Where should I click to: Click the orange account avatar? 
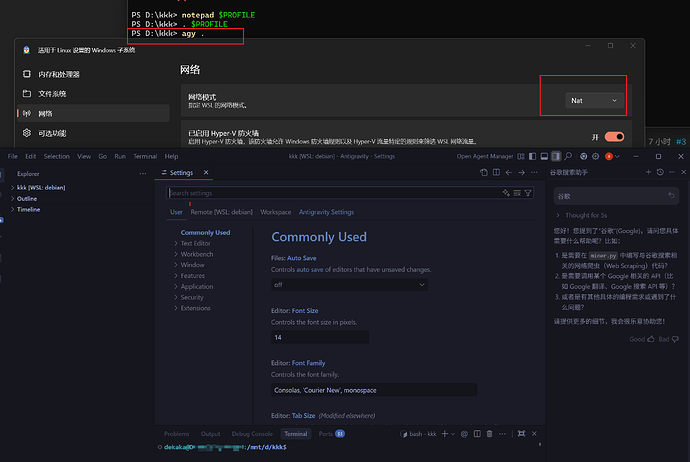pos(609,156)
